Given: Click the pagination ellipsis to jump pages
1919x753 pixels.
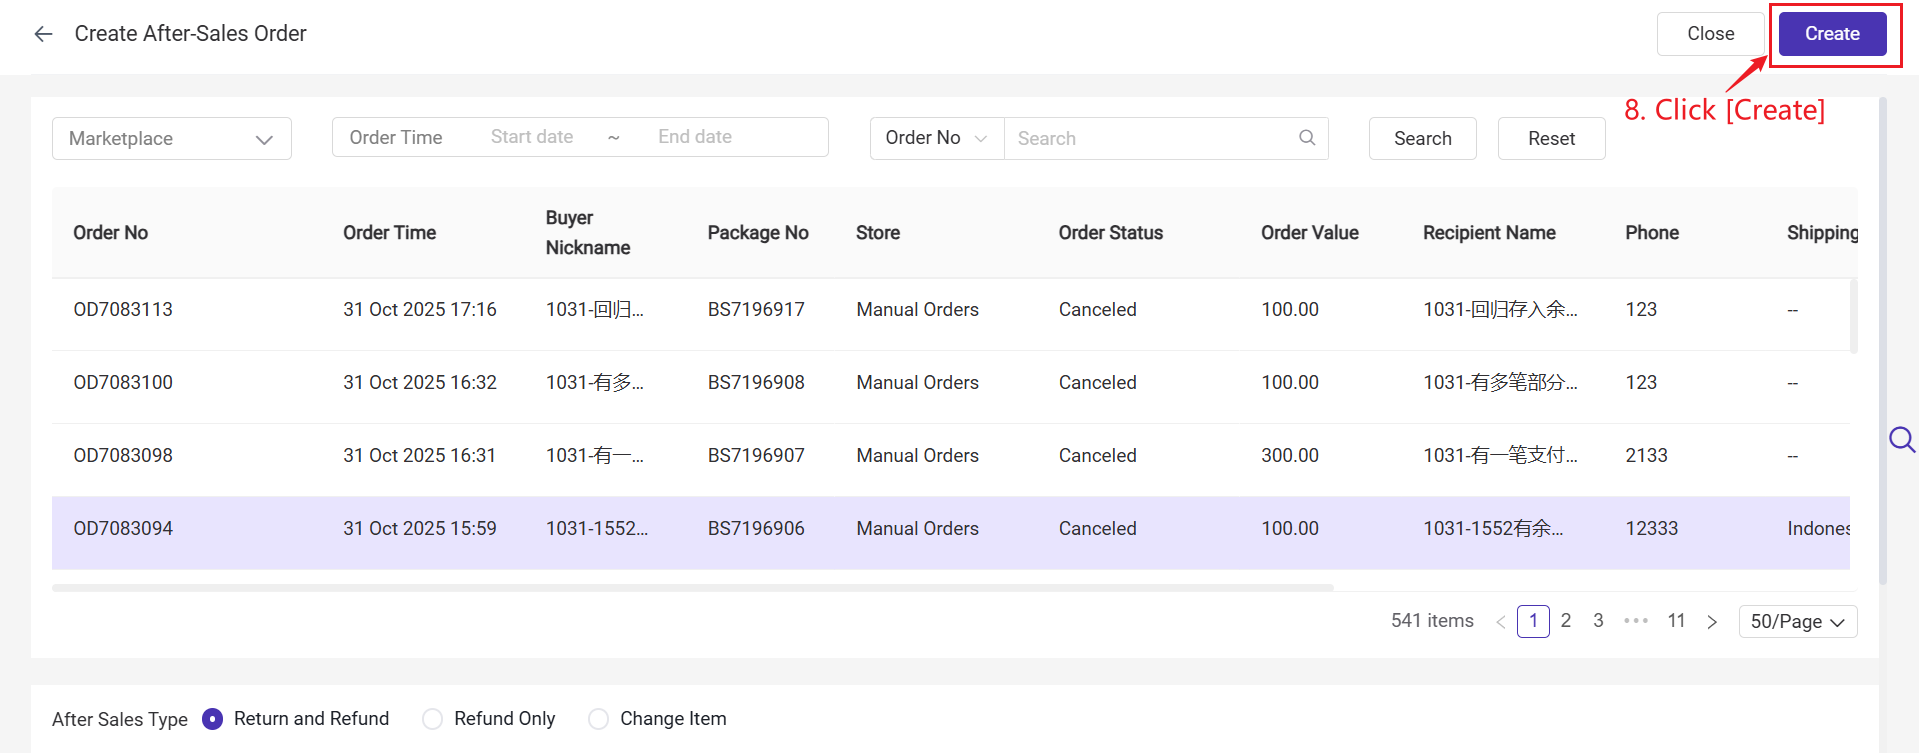Looking at the screenshot, I should [x=1635, y=621].
